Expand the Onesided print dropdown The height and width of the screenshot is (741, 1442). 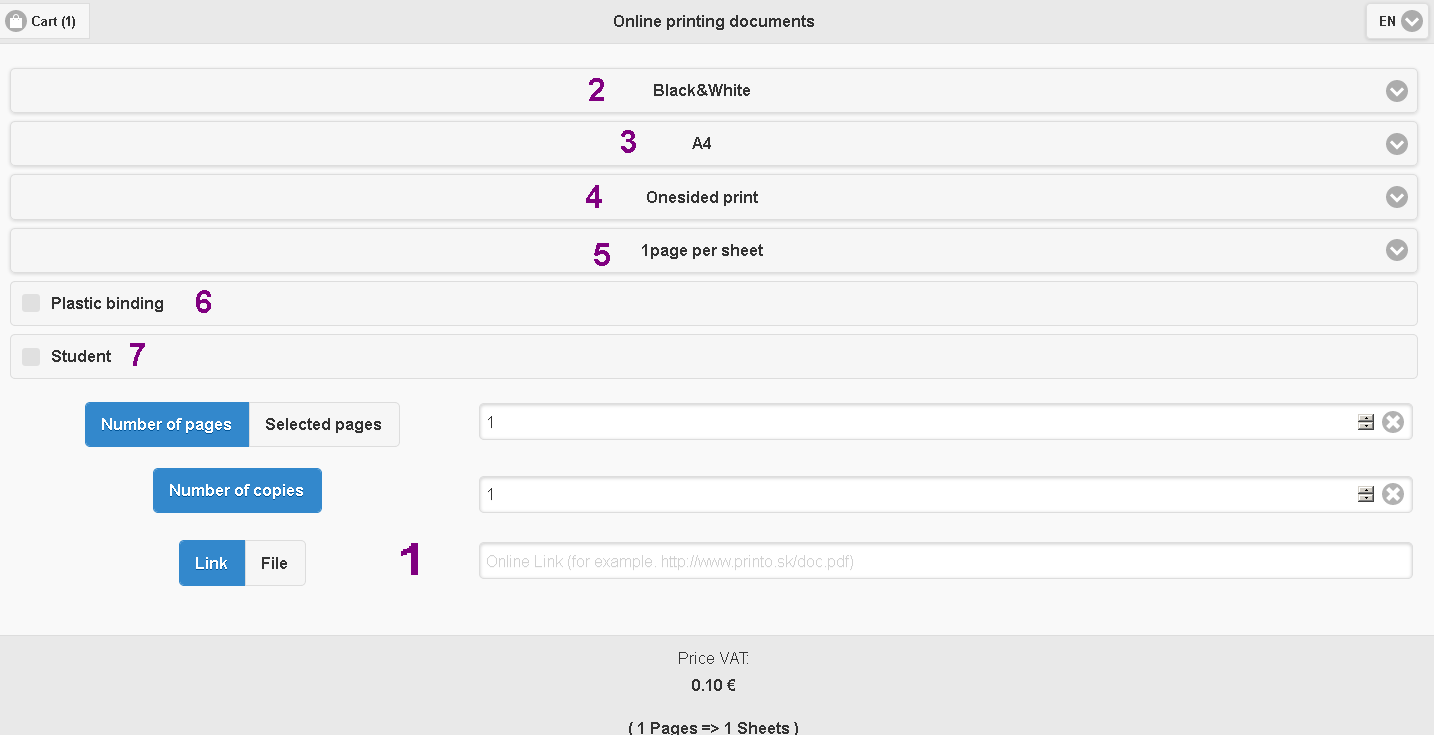(x=713, y=198)
